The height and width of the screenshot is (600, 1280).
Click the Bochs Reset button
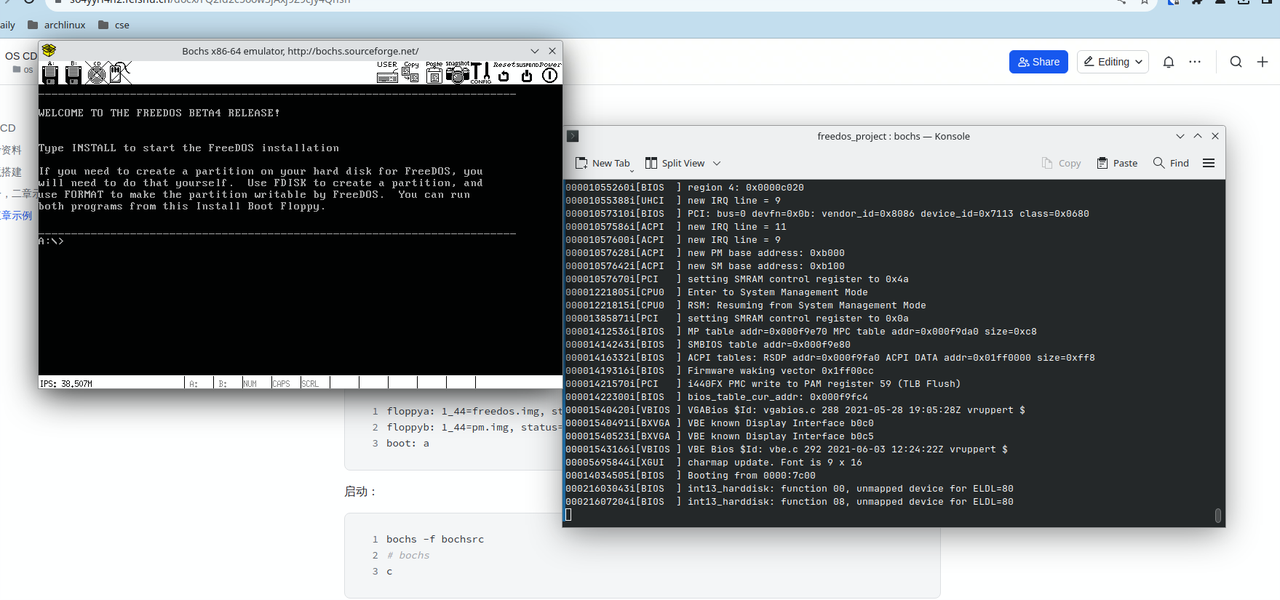point(503,72)
